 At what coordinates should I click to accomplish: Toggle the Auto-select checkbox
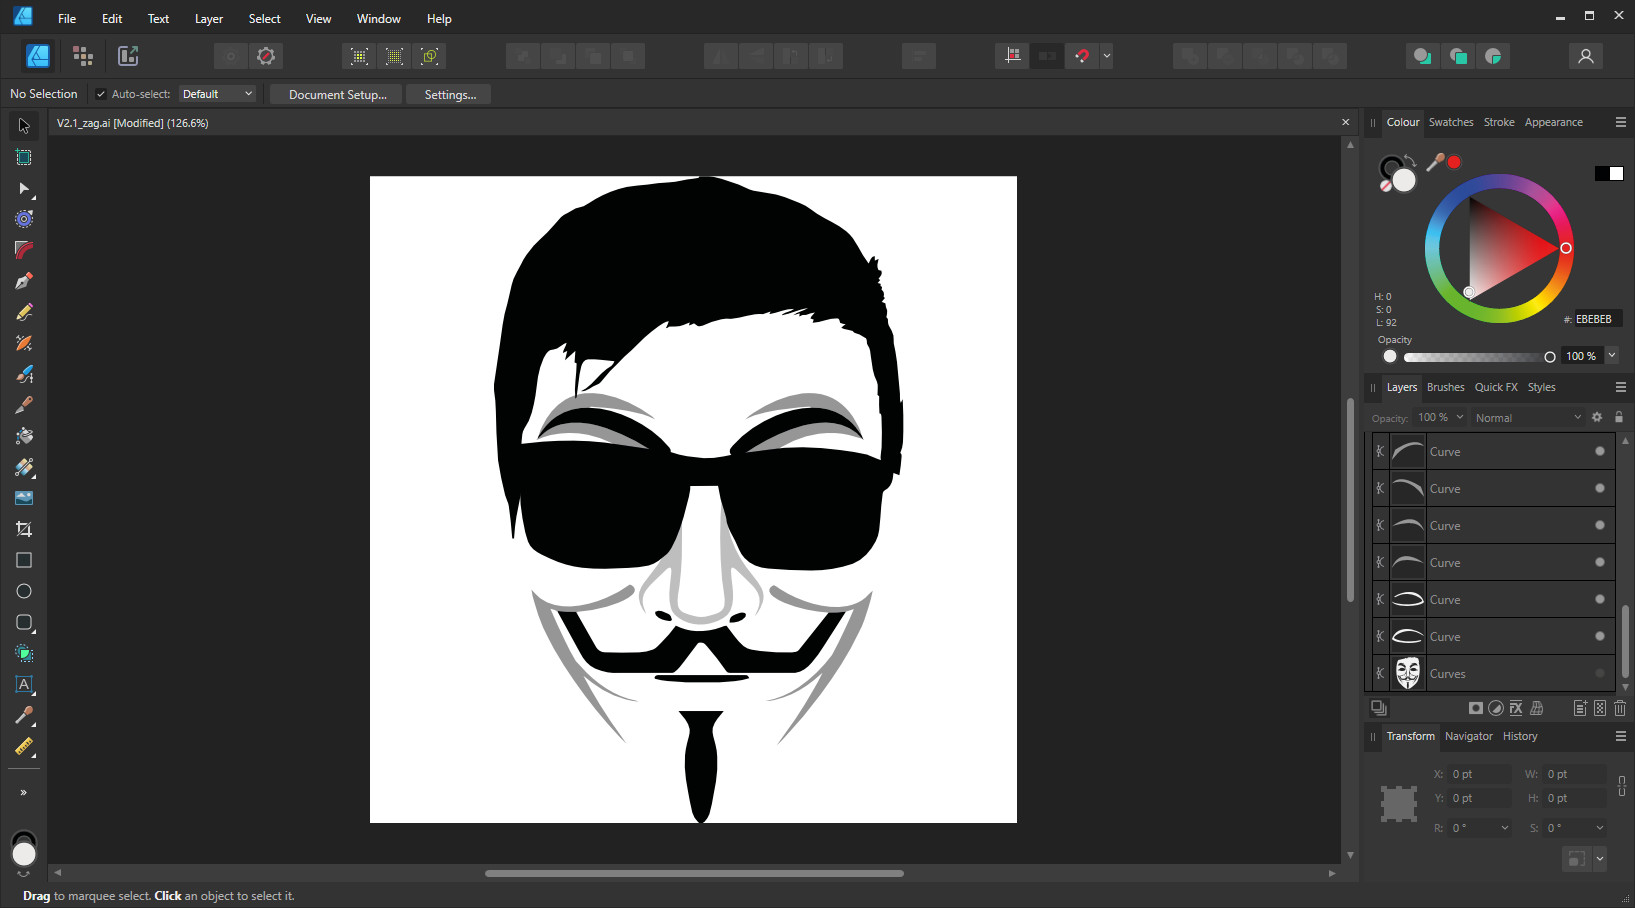(100, 94)
